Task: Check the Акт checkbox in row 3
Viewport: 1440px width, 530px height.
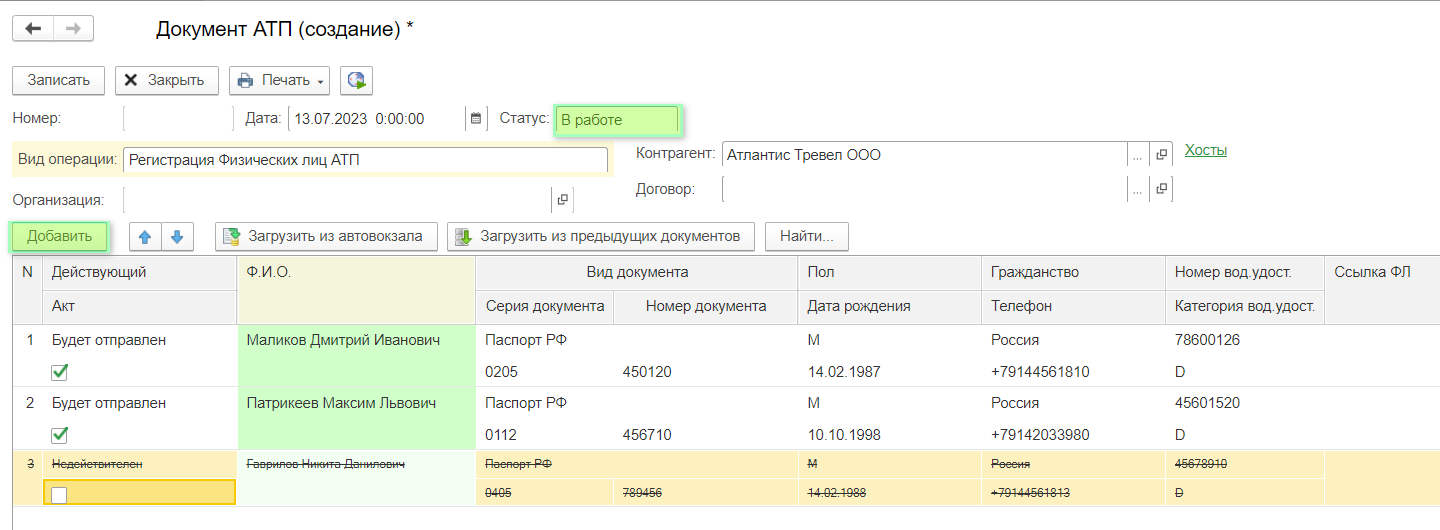Action: (x=60, y=494)
